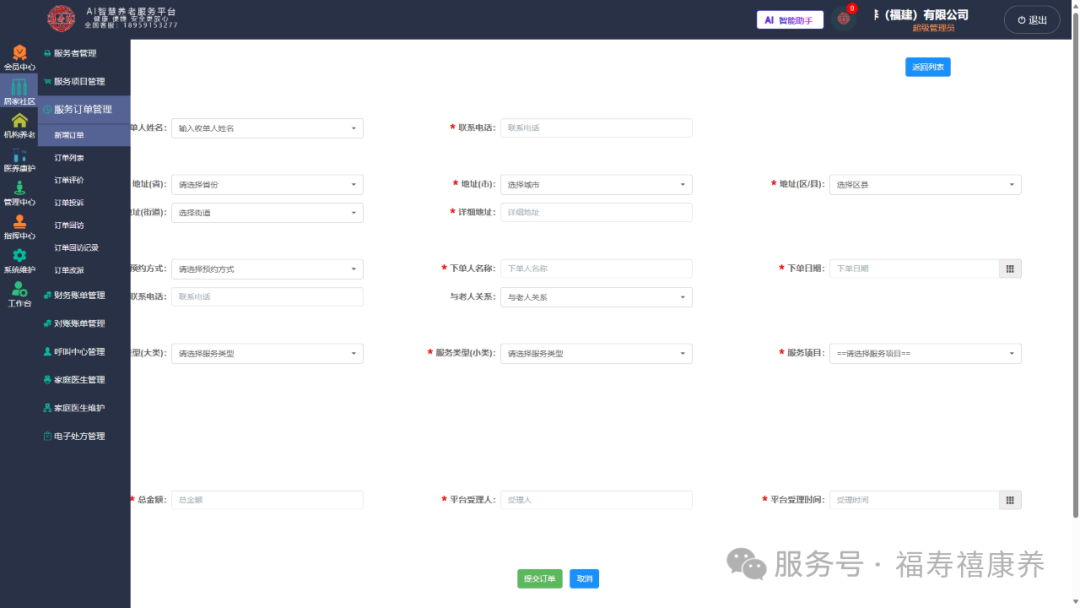Open the 选择区县 dropdown

(x=925, y=185)
